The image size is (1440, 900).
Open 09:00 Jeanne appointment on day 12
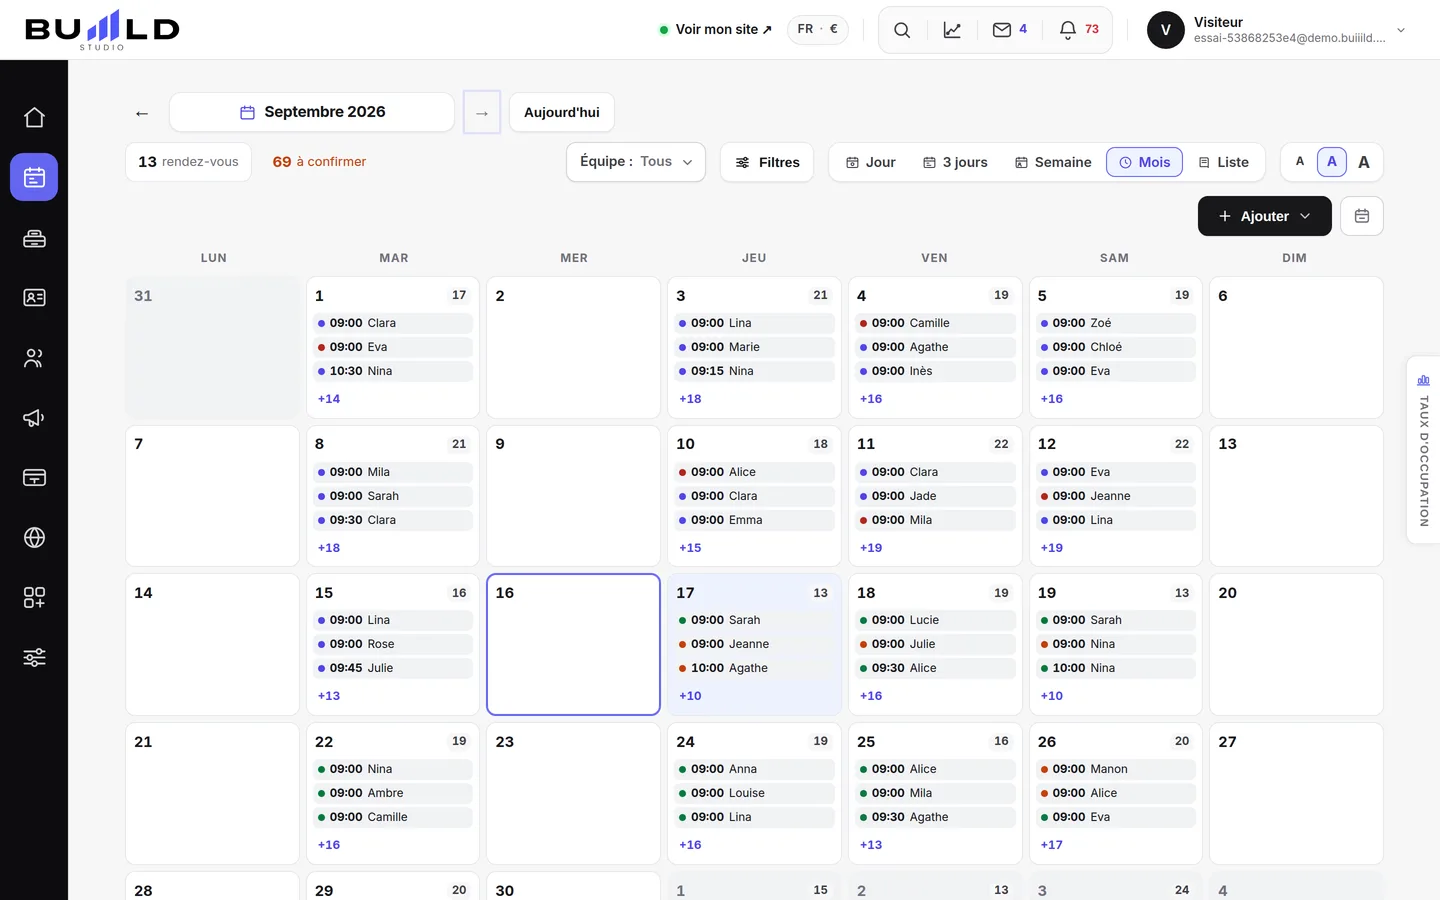[1116, 496]
